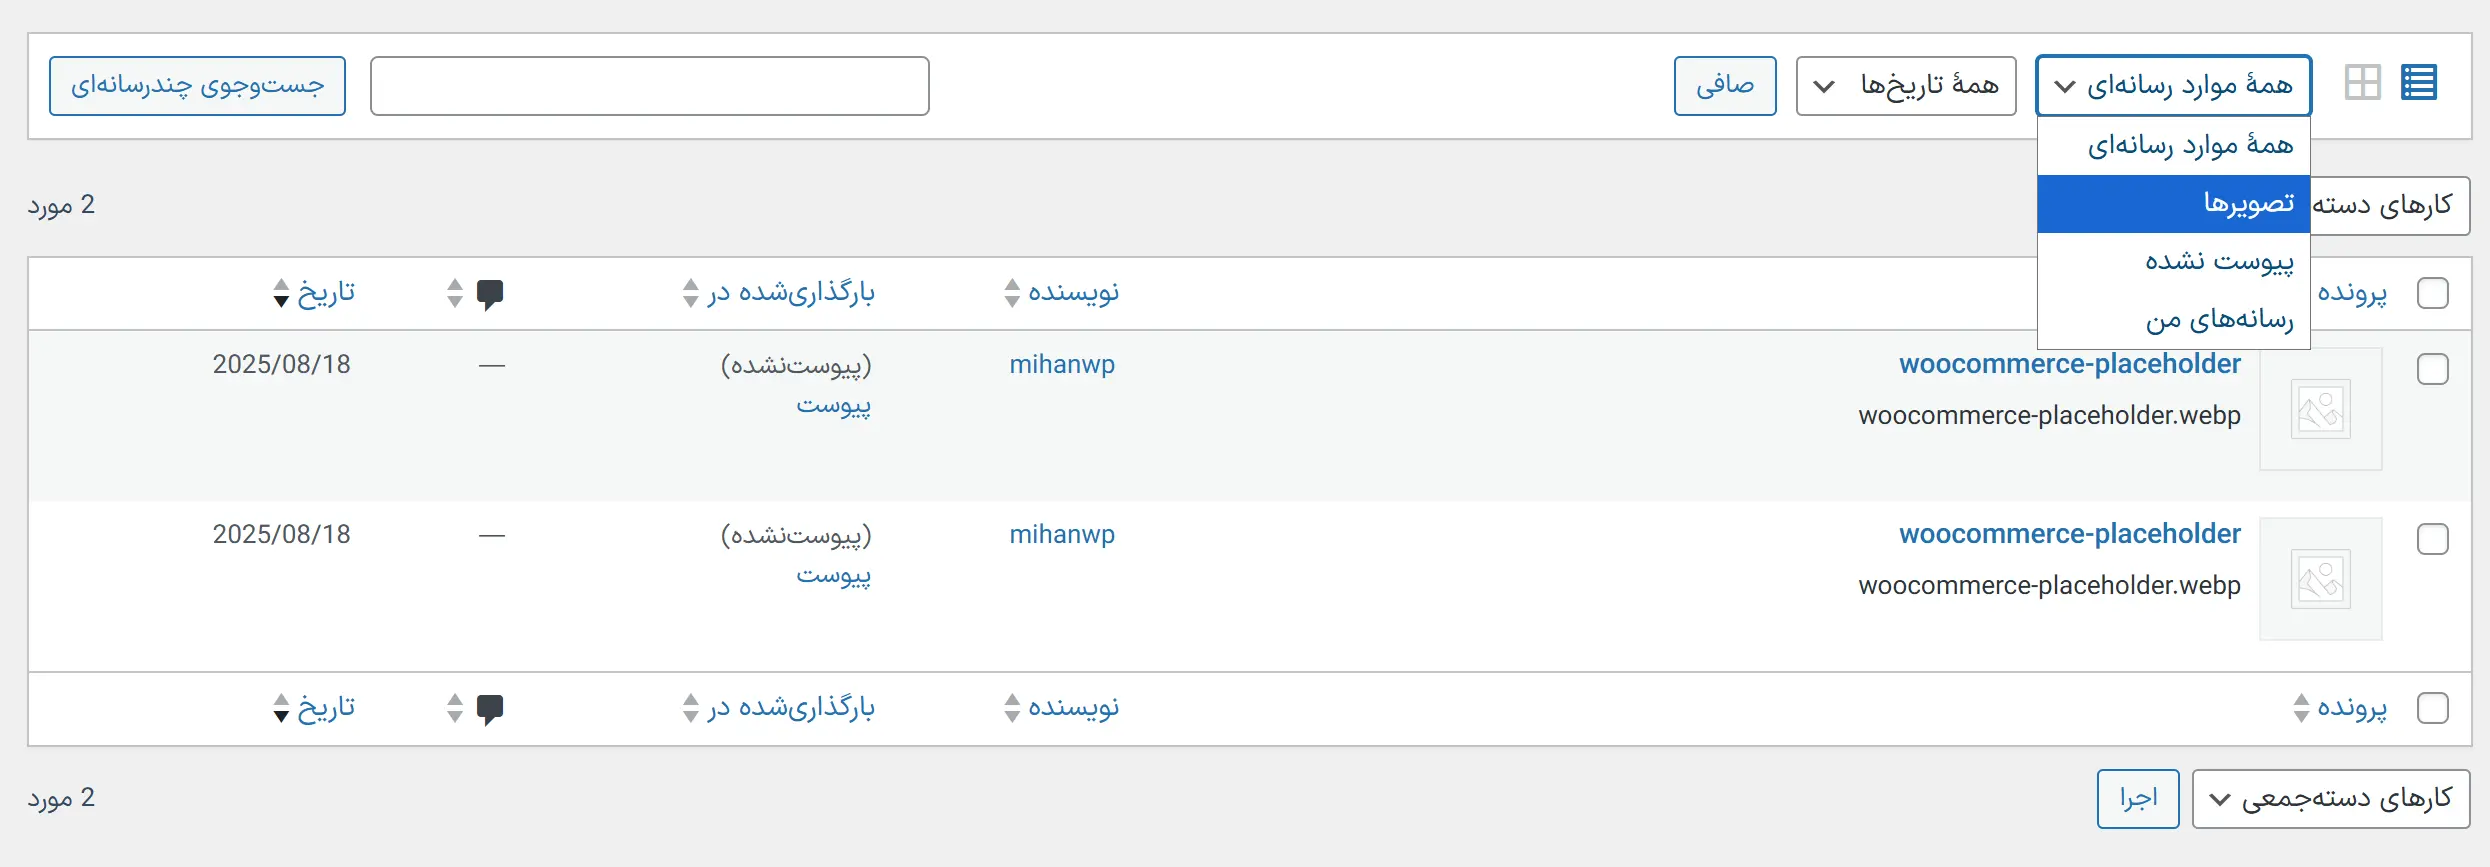Viewport: 2490px width, 867px height.
Task: Switch to grid view icon
Action: (x=2362, y=83)
